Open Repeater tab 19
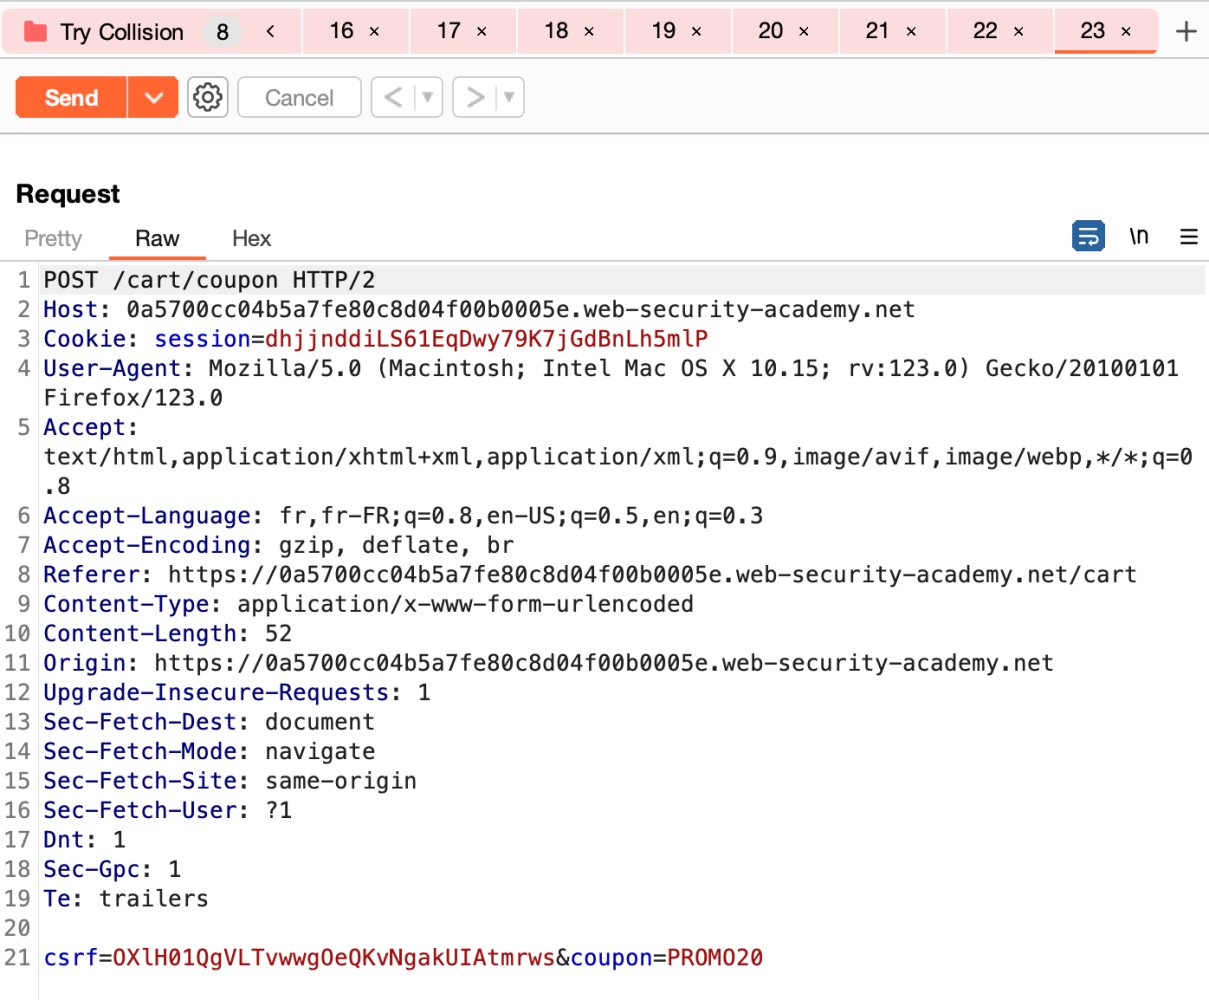This screenshot has width=1209, height=1000. click(662, 31)
